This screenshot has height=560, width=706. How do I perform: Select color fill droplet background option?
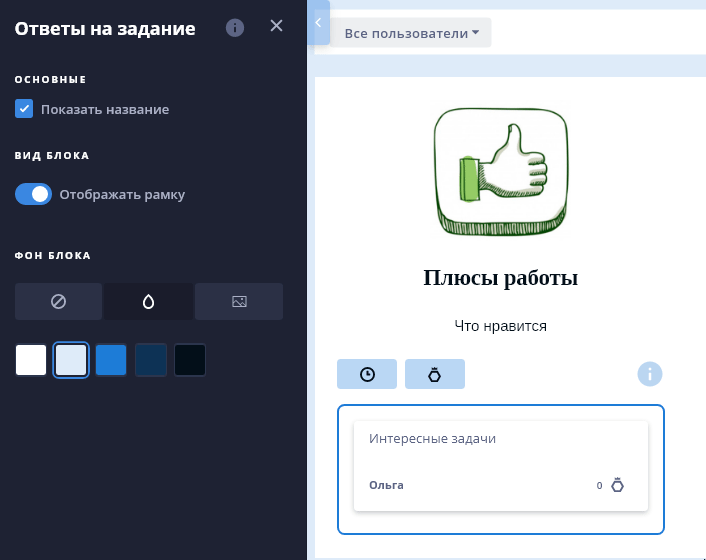pos(149,301)
